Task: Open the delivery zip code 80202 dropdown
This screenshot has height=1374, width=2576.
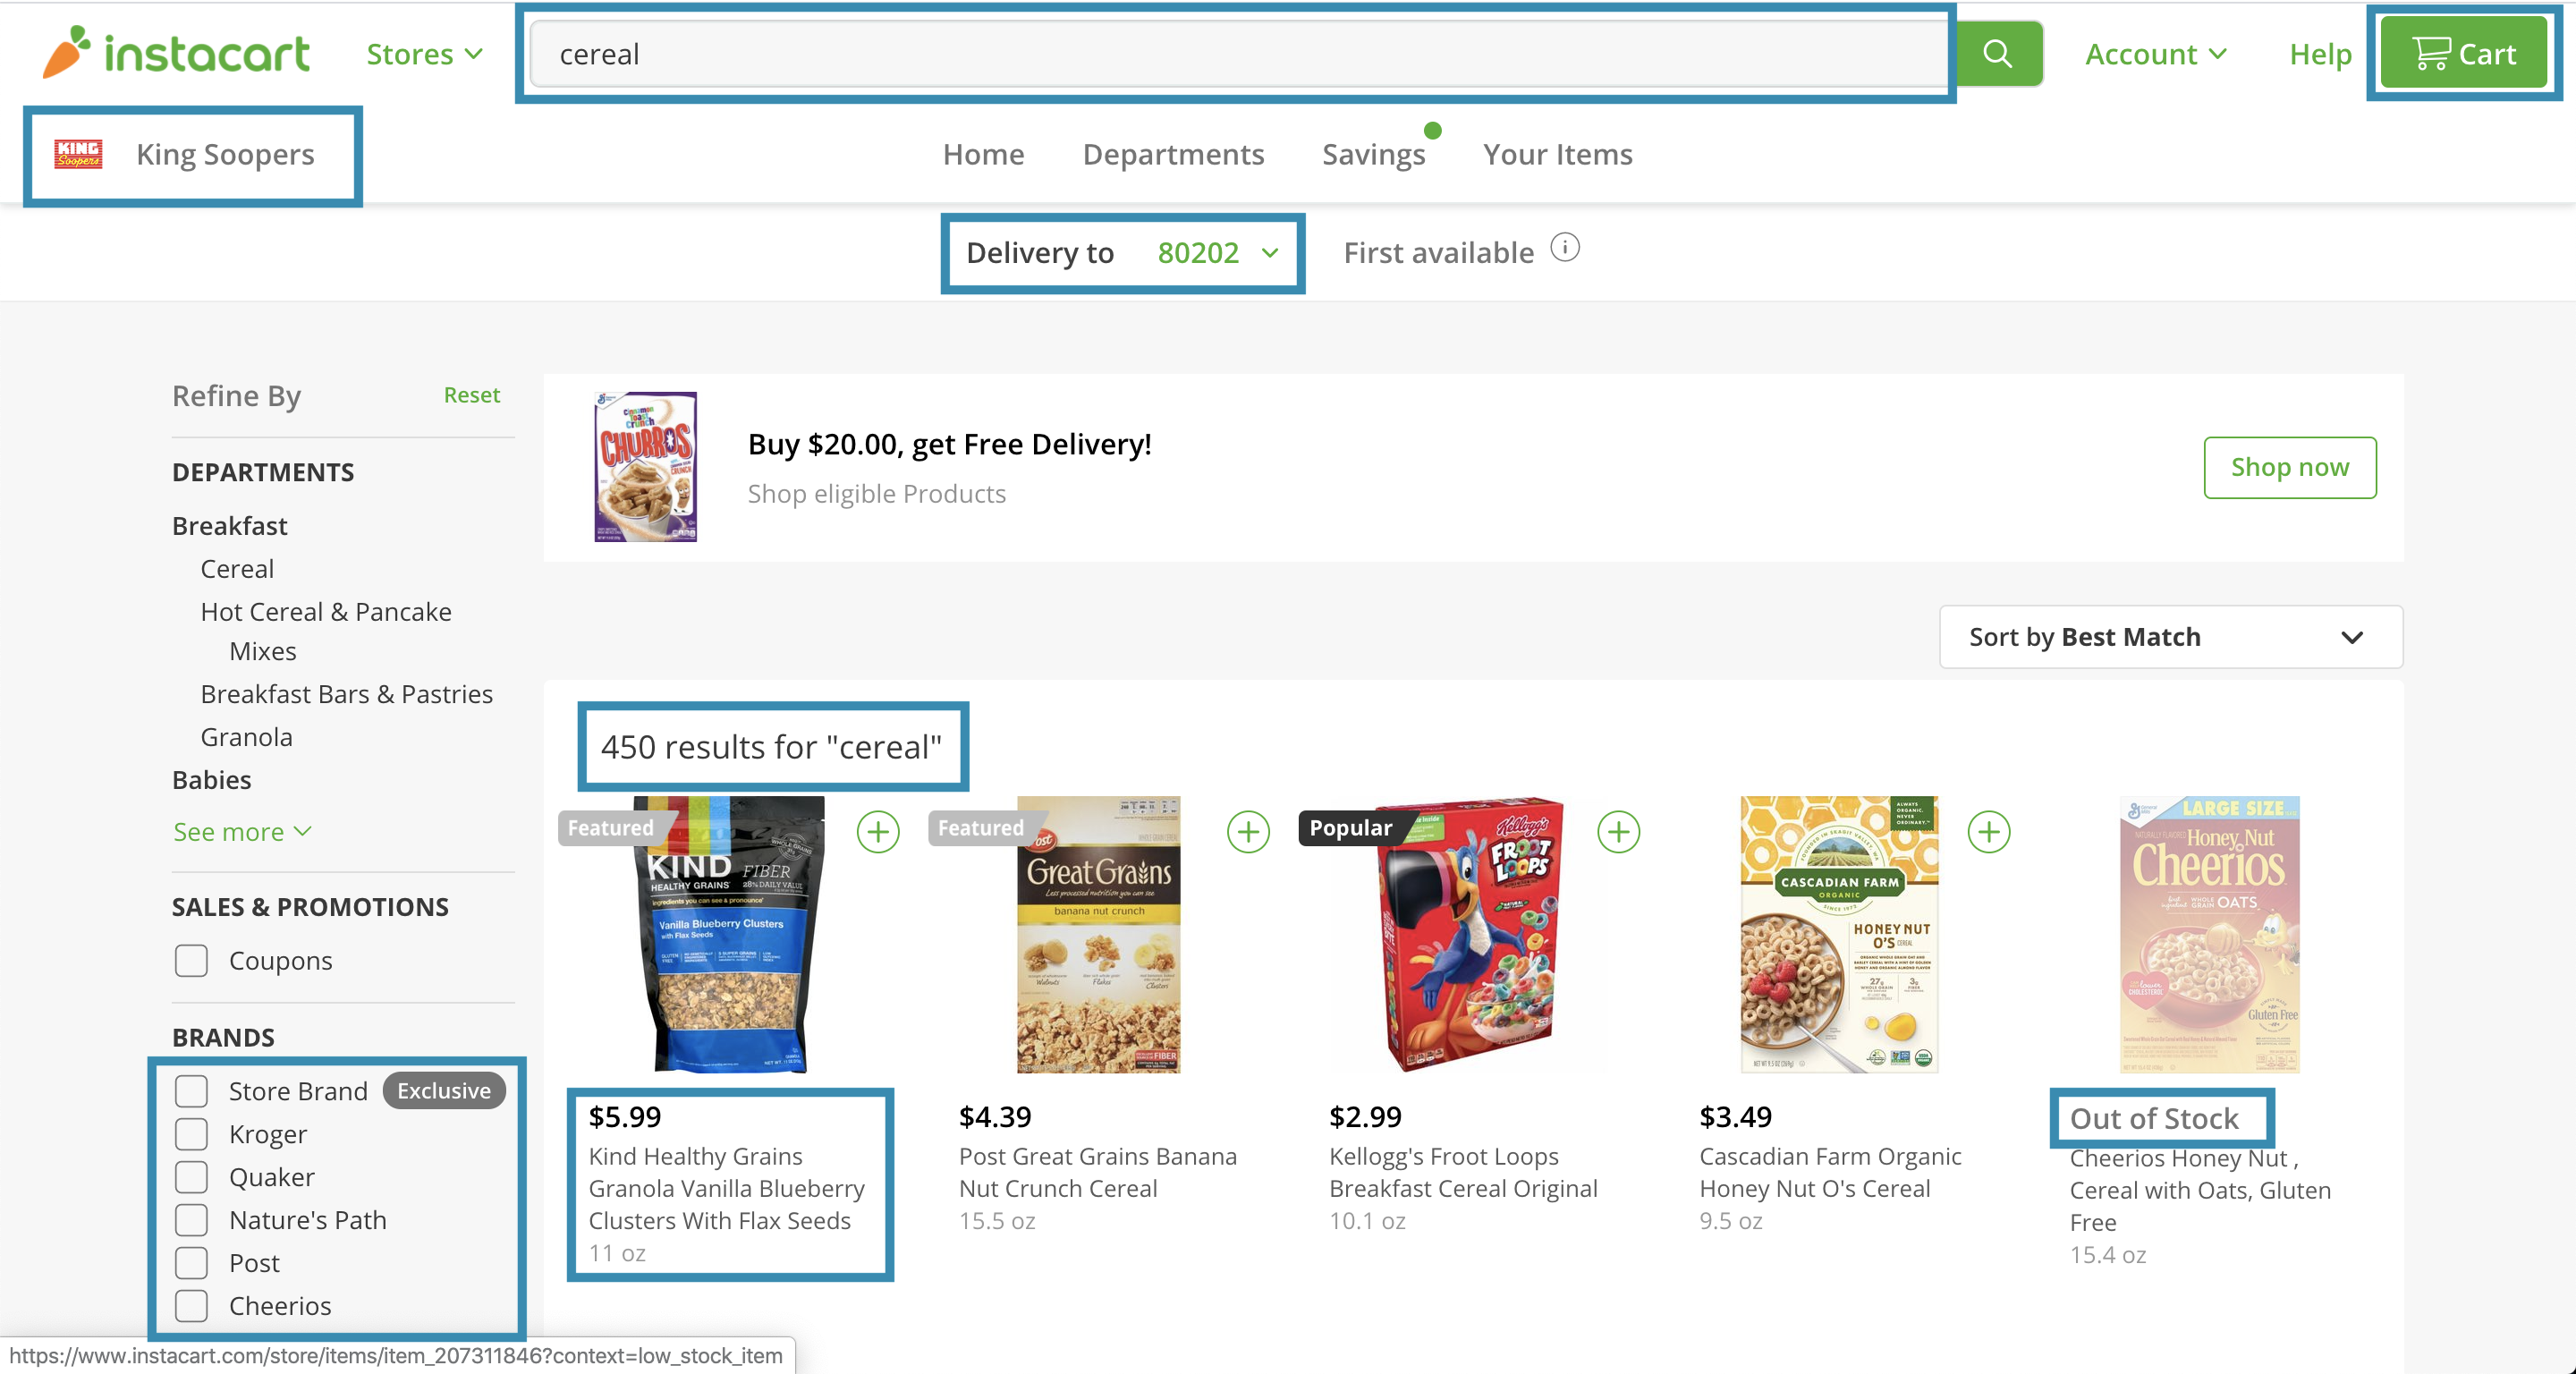Action: coord(1219,253)
